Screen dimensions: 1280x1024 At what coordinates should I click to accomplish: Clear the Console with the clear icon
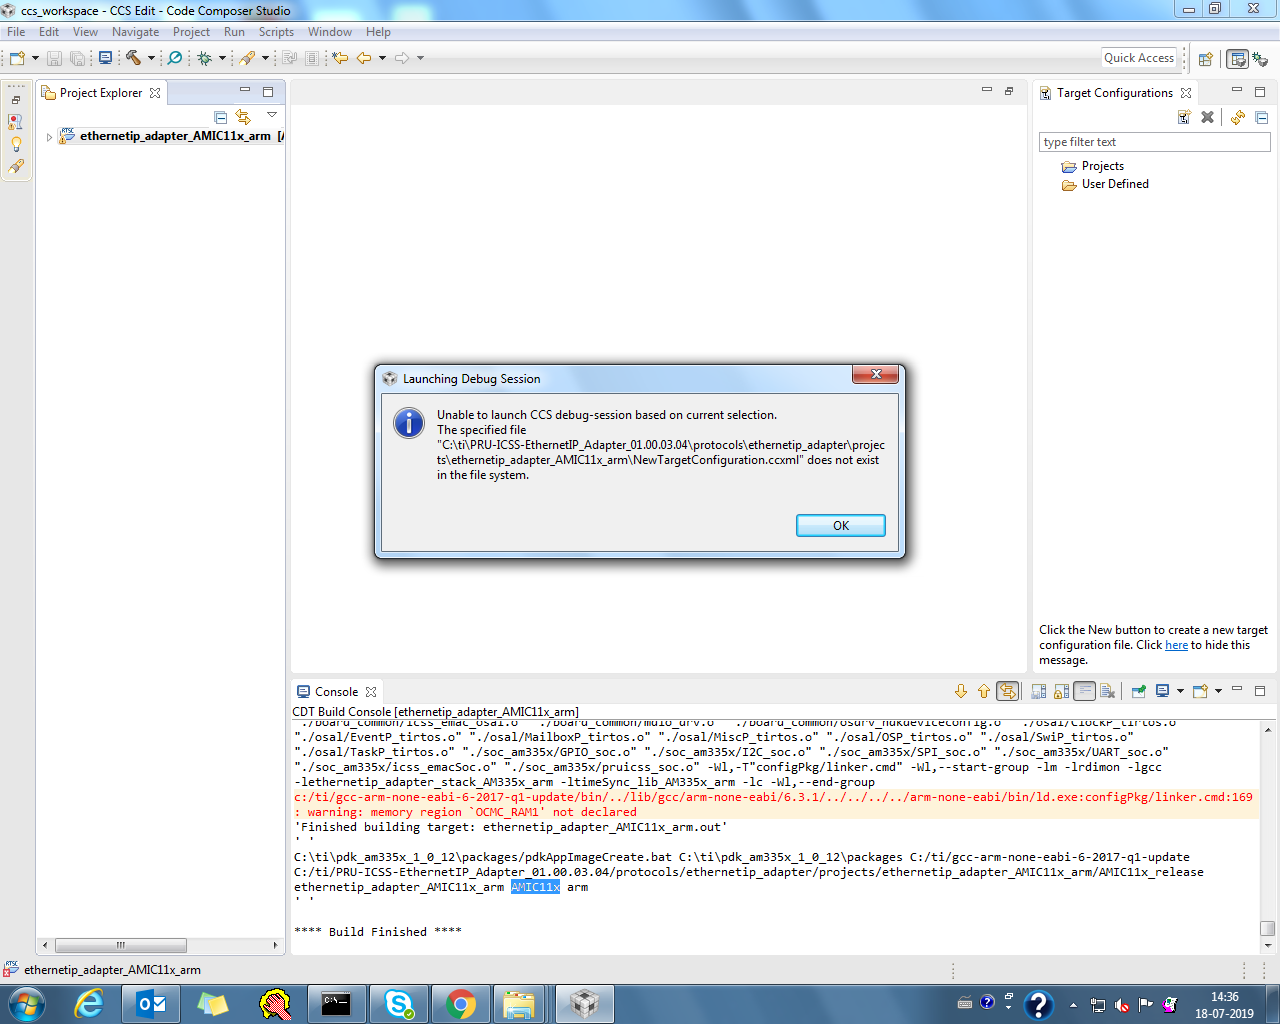click(1107, 691)
